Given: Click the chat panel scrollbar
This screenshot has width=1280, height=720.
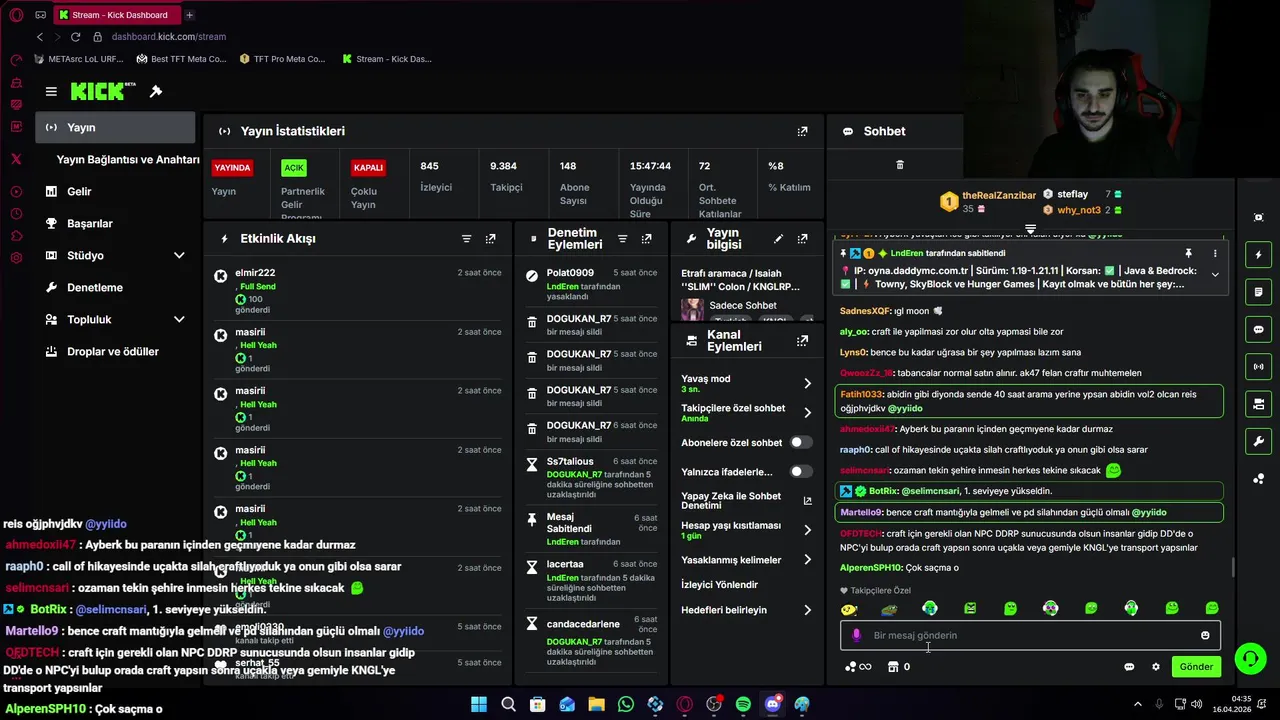Looking at the screenshot, I should [1233, 567].
